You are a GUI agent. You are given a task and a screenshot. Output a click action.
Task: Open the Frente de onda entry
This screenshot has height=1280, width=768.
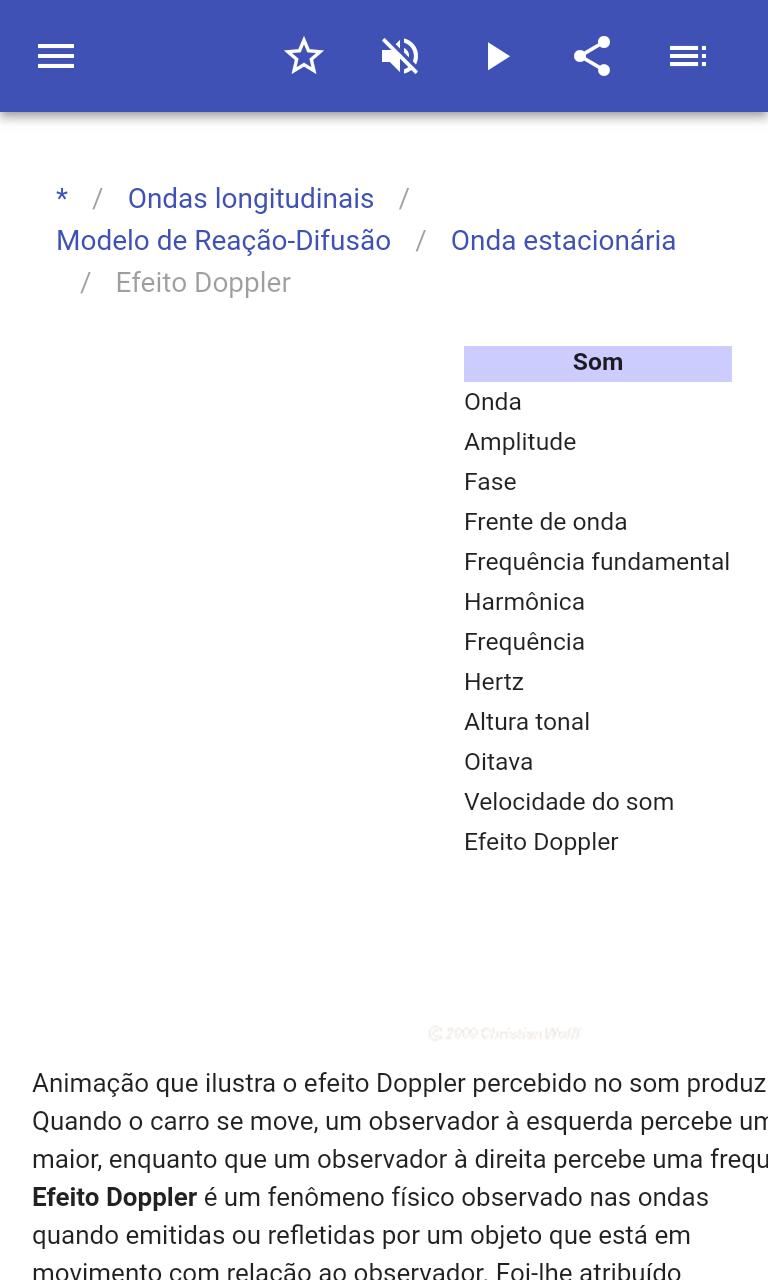point(545,521)
